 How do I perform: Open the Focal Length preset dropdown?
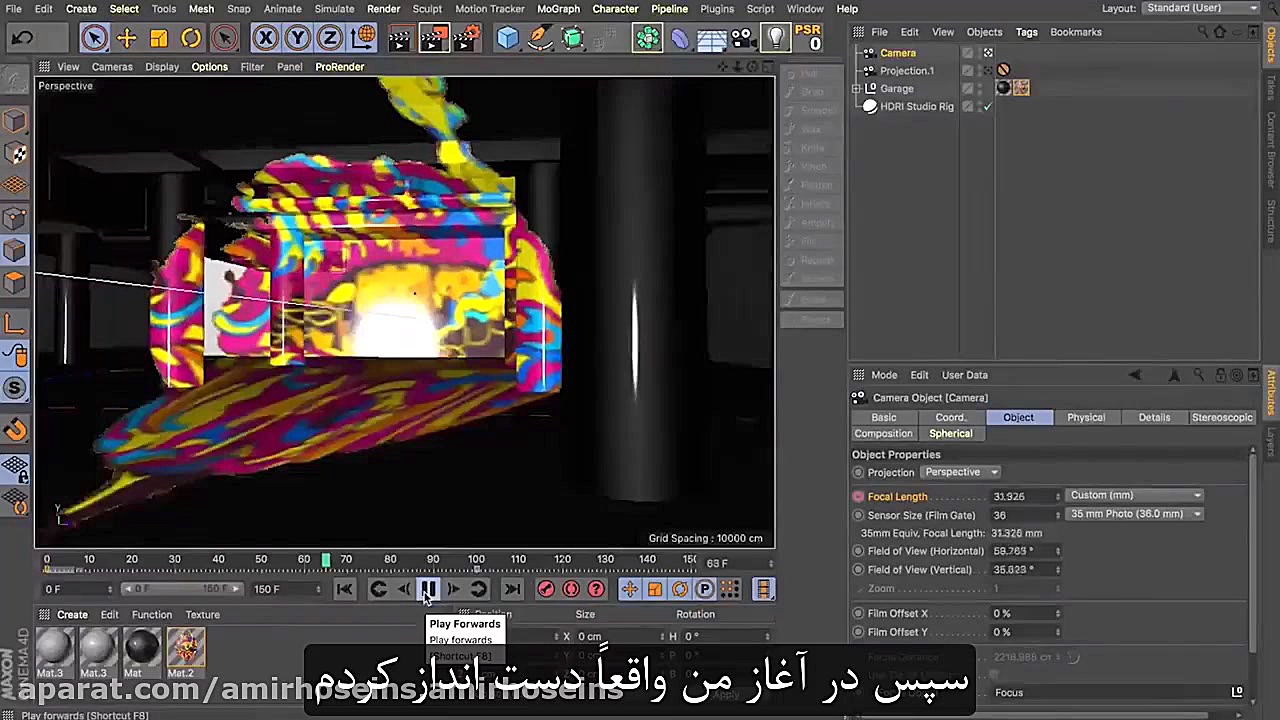(1135, 495)
